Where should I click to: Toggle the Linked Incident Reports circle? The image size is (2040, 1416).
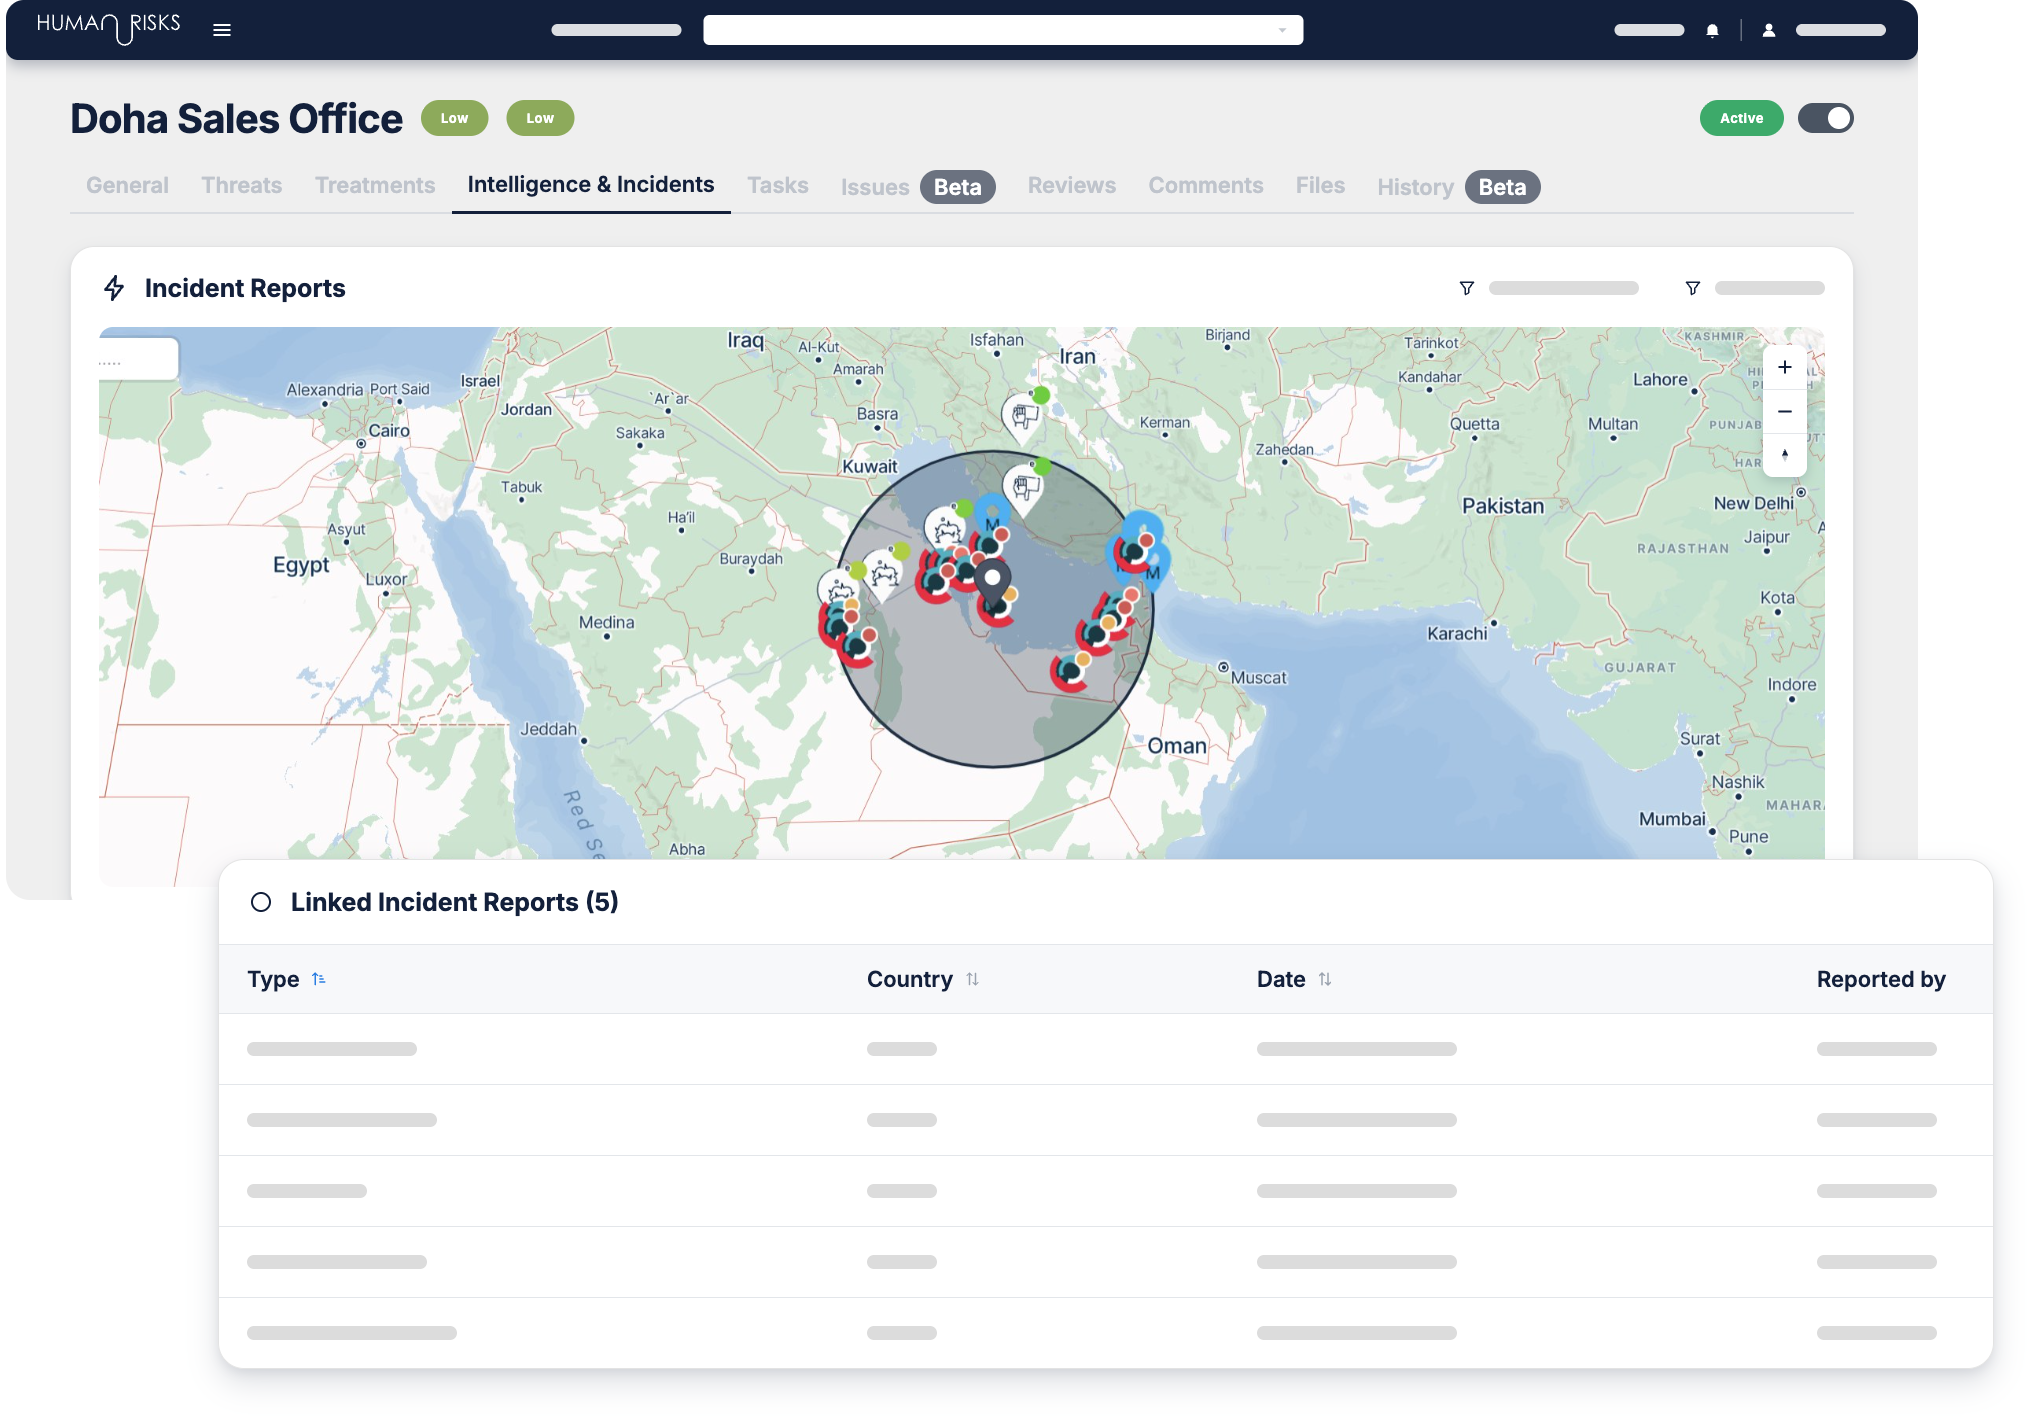[261, 902]
